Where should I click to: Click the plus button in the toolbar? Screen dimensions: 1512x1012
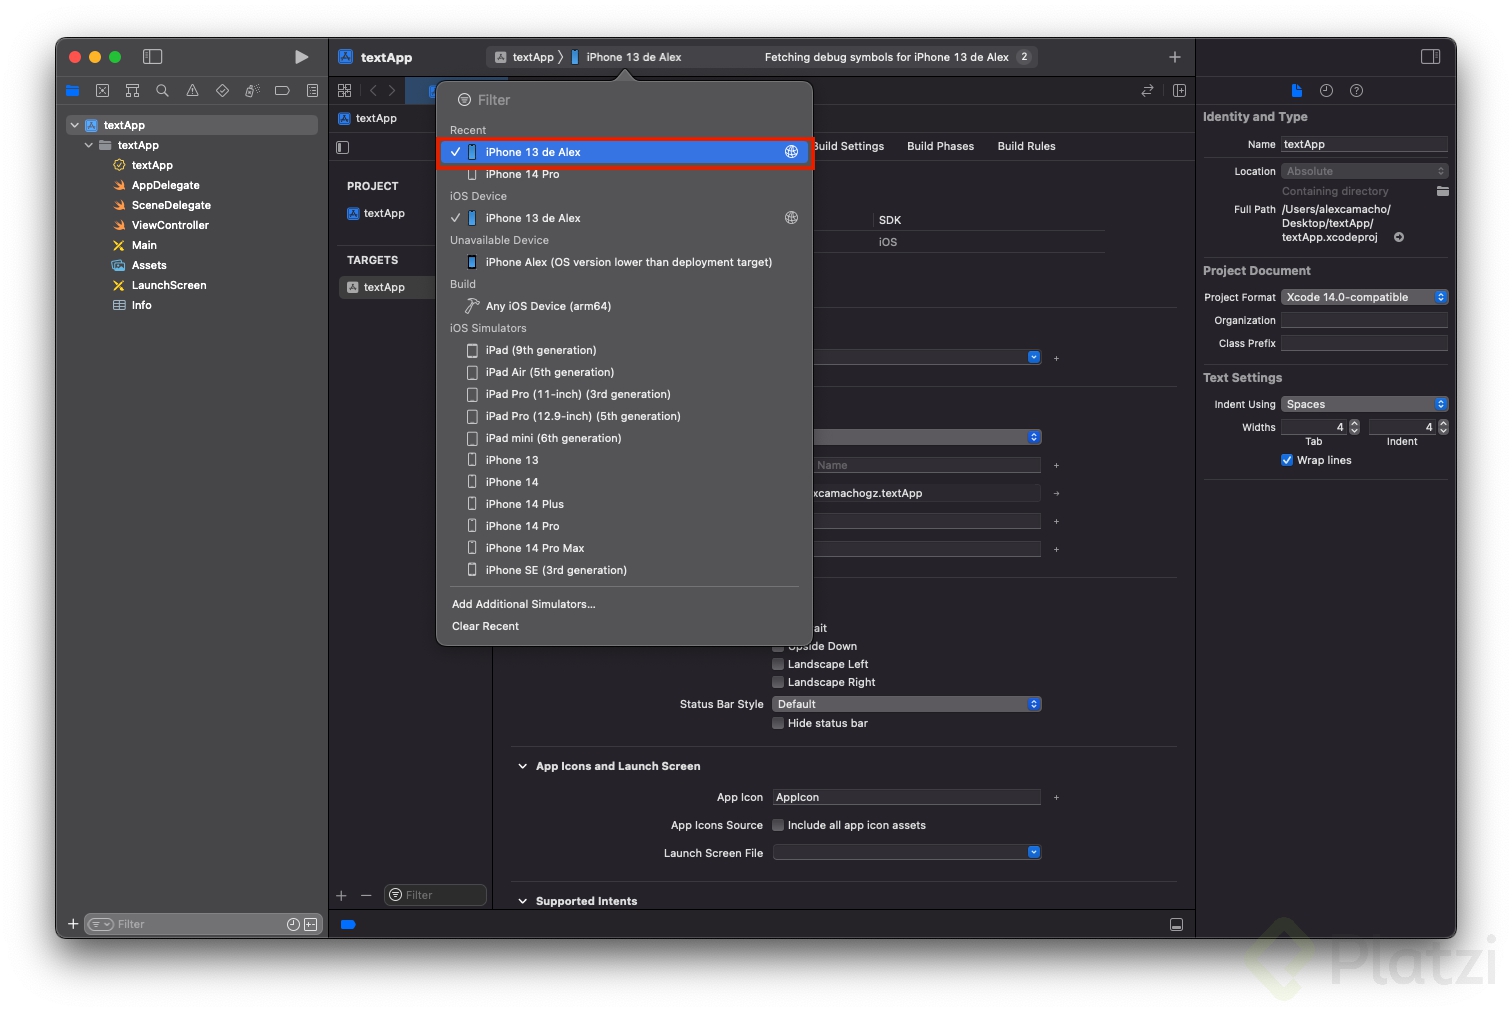tap(1175, 57)
